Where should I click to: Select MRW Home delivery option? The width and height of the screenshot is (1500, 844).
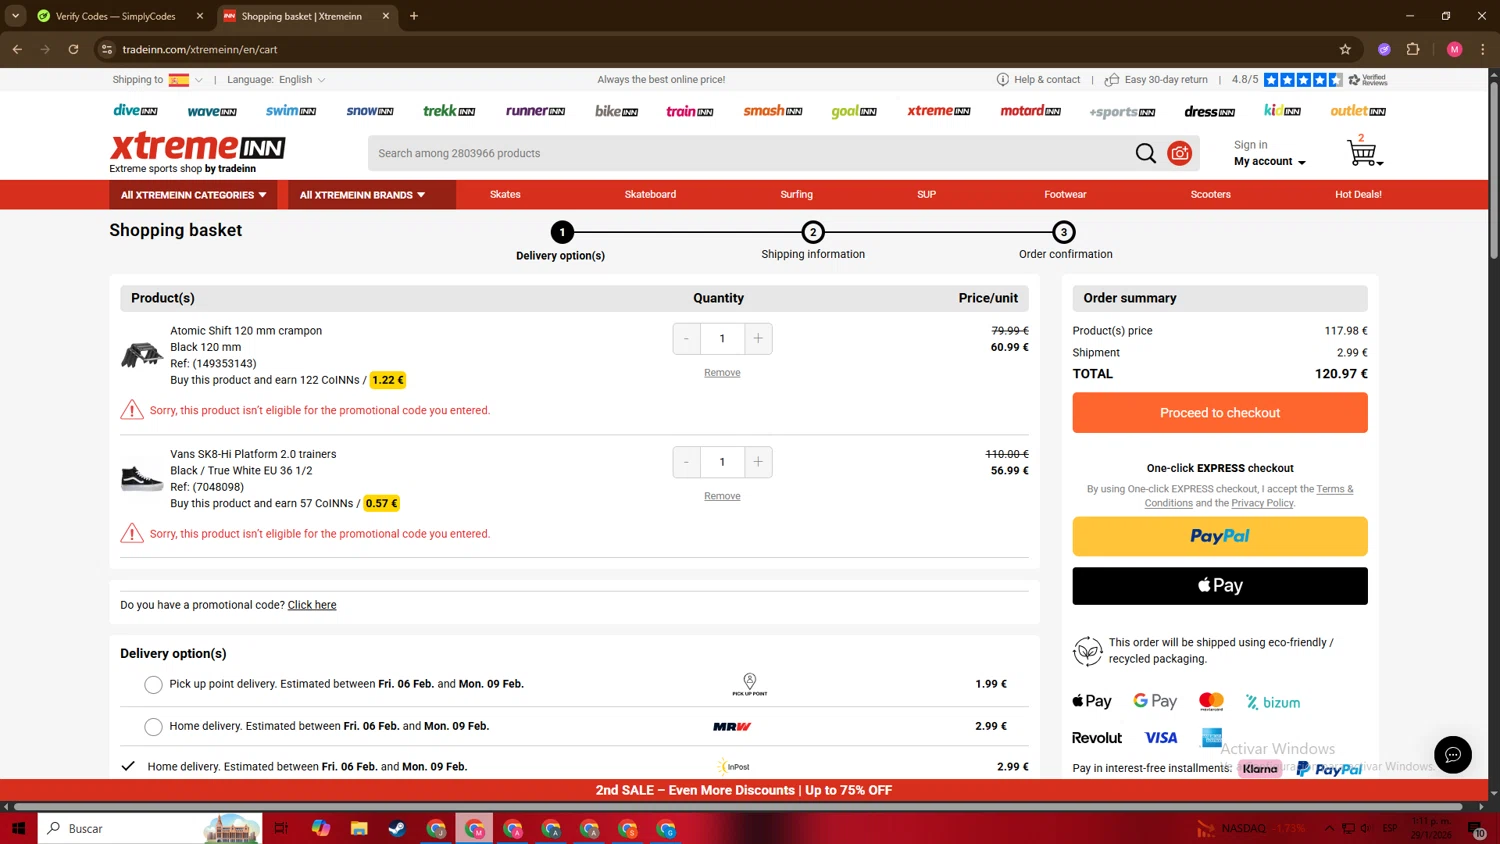153,727
